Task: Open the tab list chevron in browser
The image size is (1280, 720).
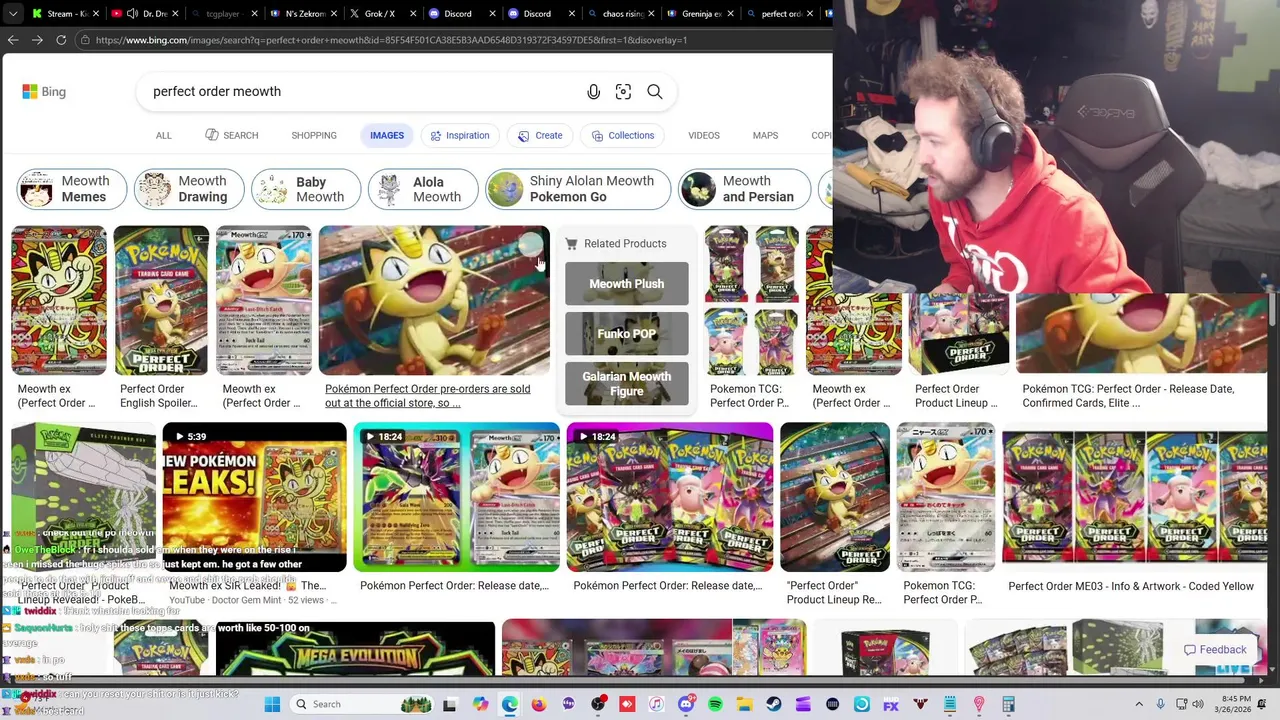Action: pyautogui.click(x=15, y=14)
